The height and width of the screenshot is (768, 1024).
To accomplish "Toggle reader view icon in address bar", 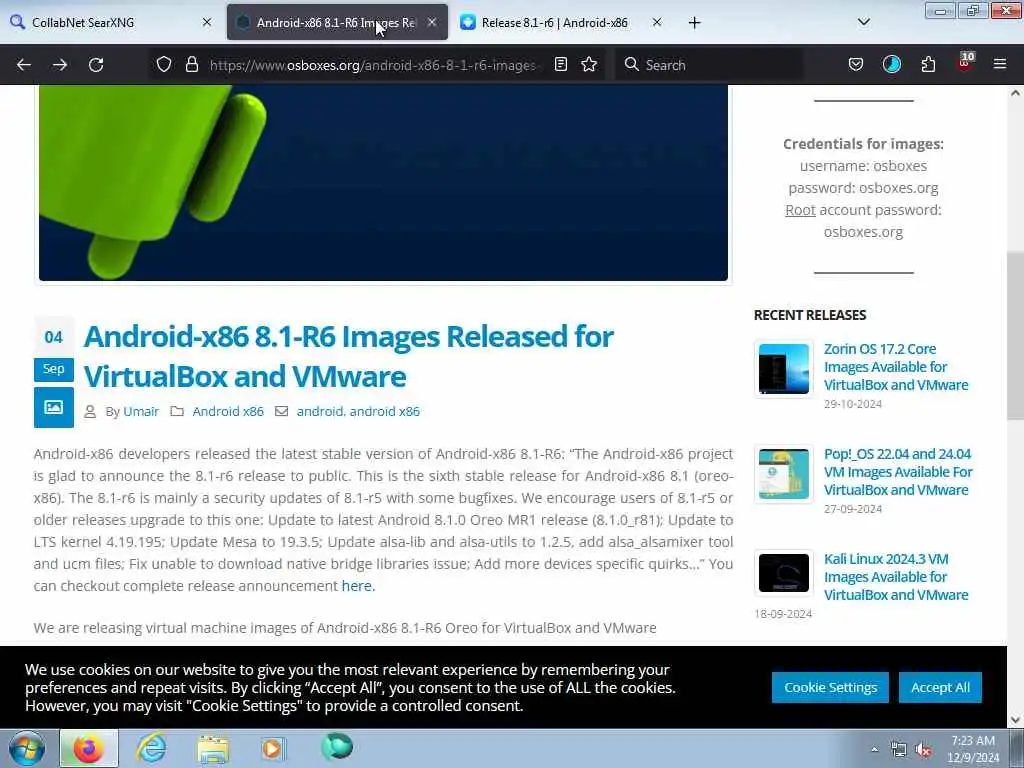I will click(x=561, y=65).
